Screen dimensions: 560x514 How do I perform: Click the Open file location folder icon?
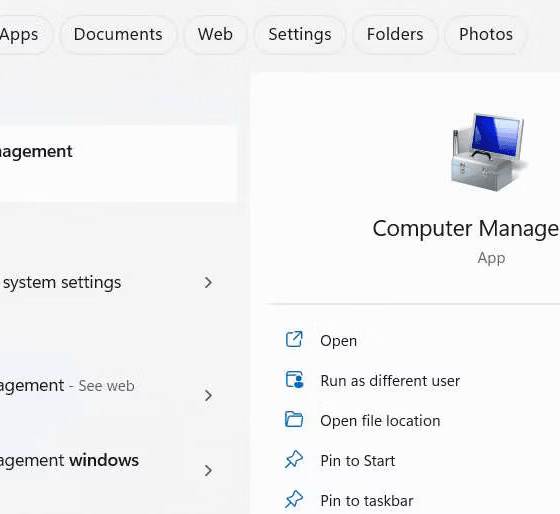click(x=294, y=419)
